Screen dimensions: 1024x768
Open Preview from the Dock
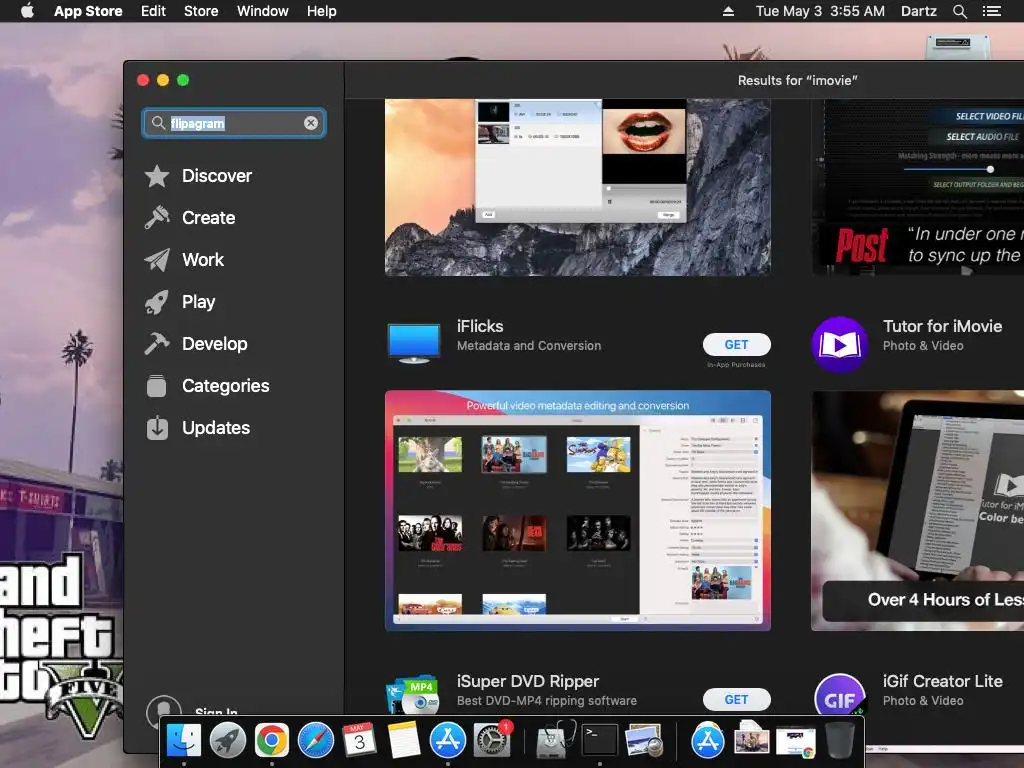[644, 740]
